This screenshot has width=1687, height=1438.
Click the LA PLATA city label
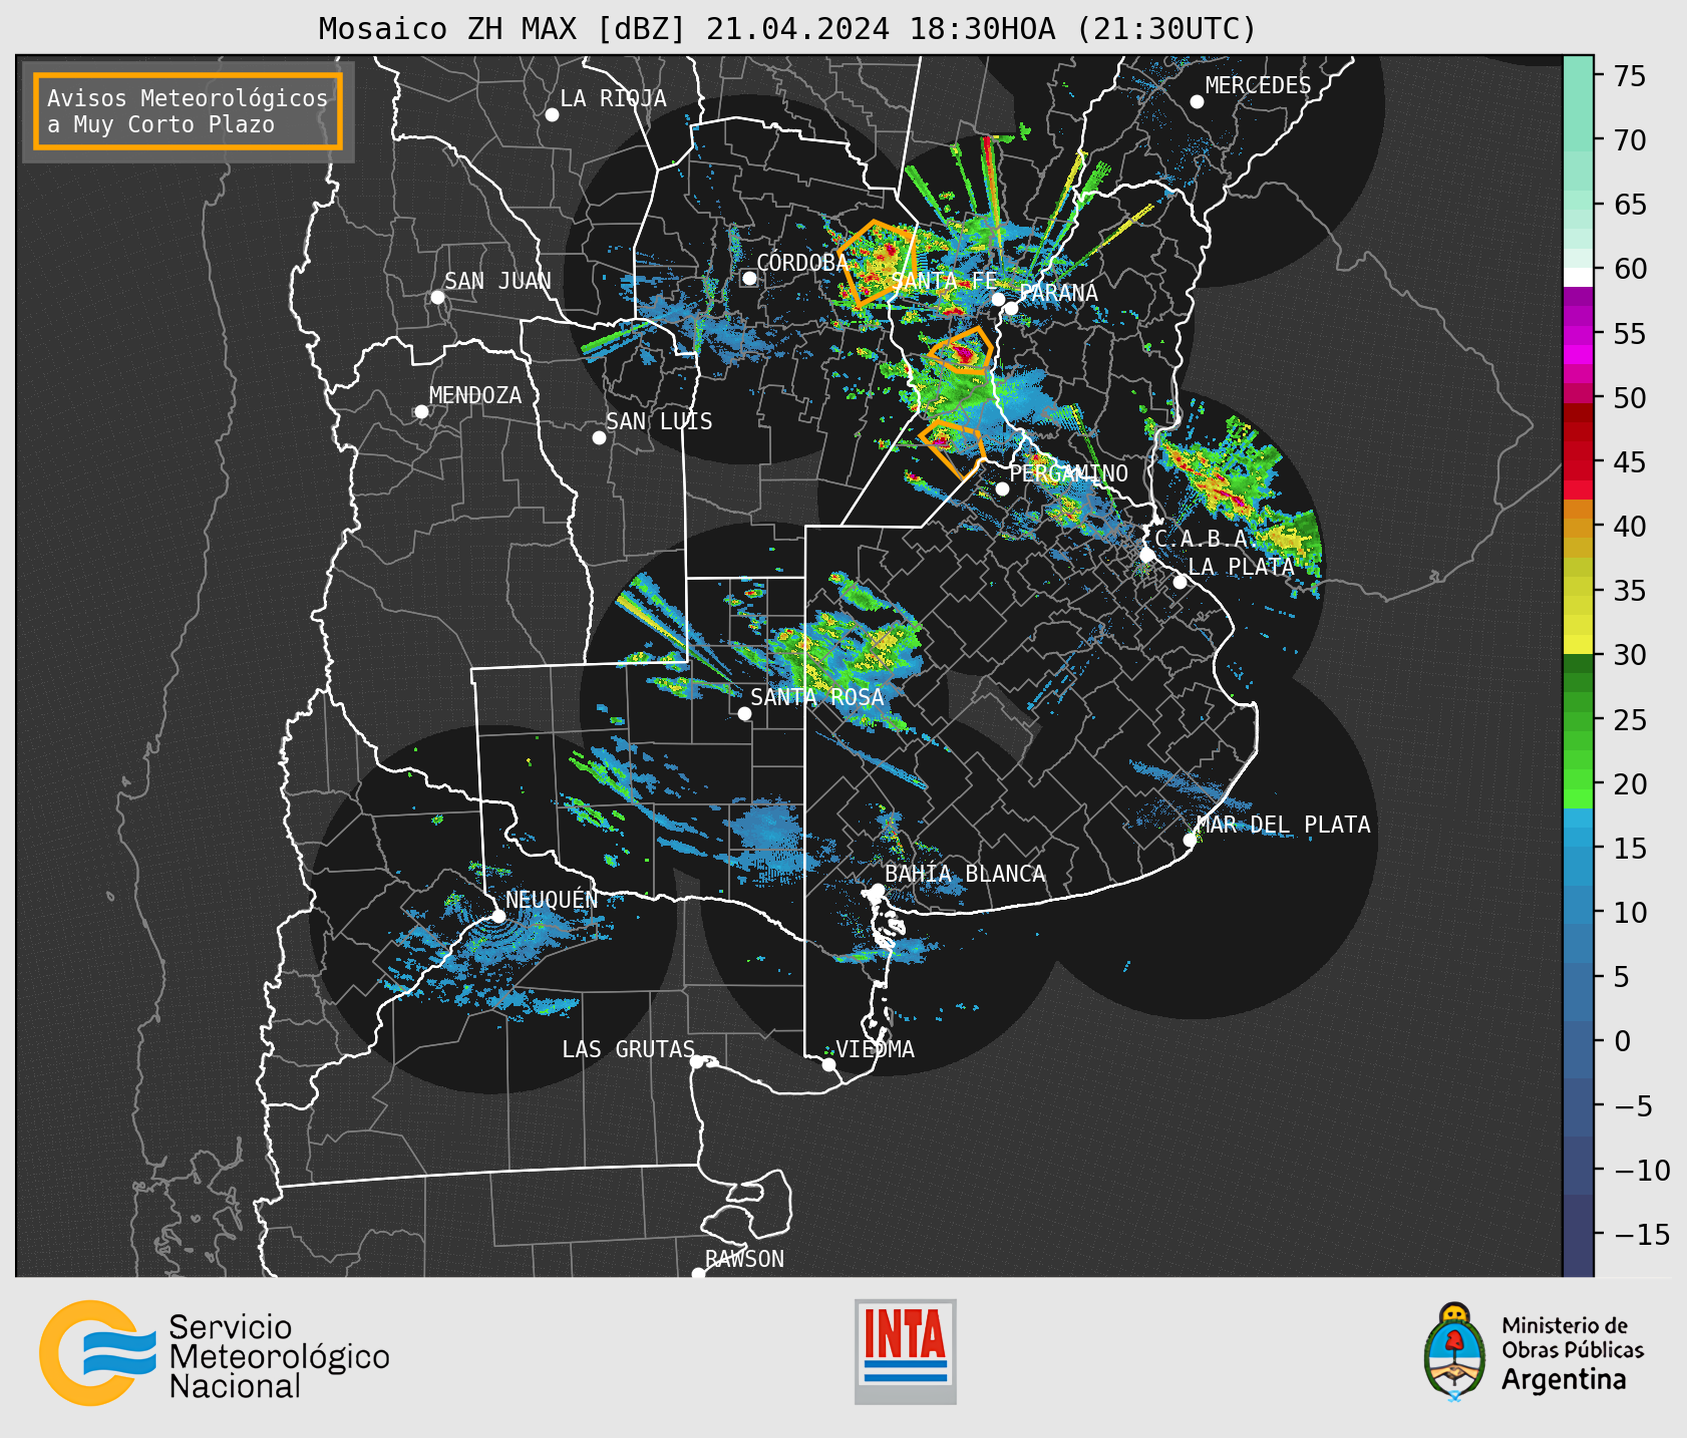tap(1241, 566)
